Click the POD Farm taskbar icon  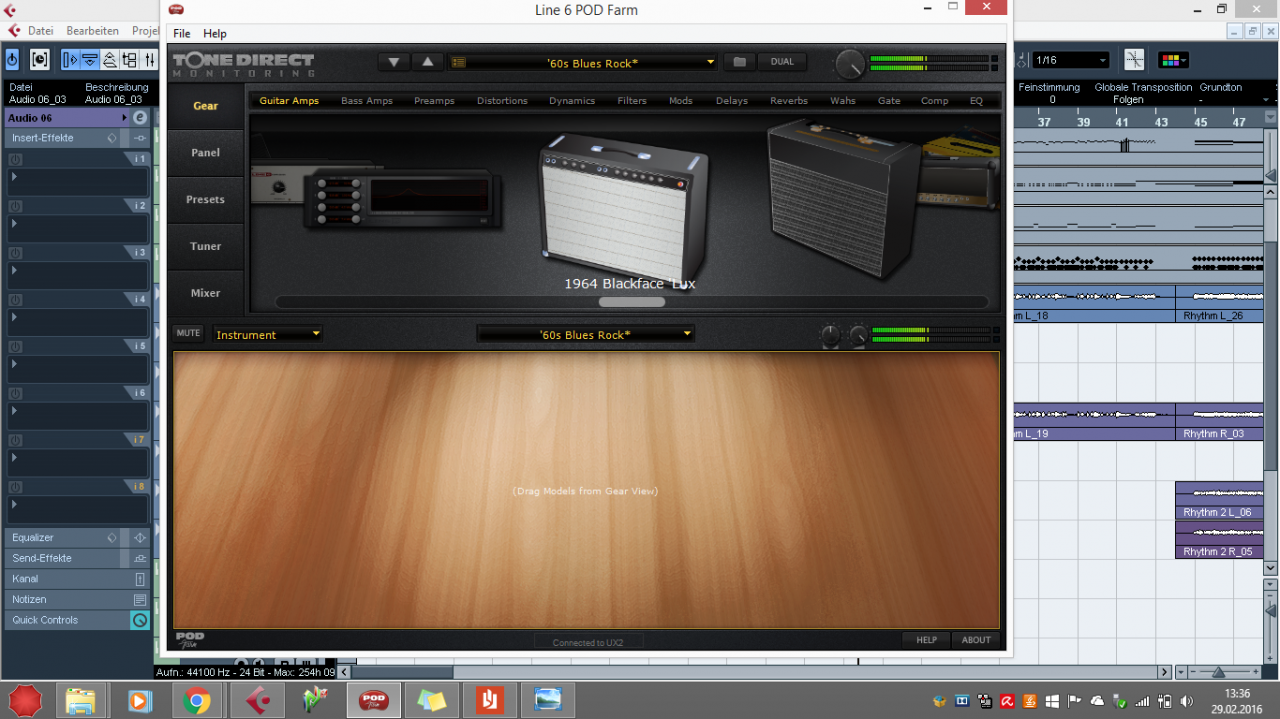pos(374,701)
